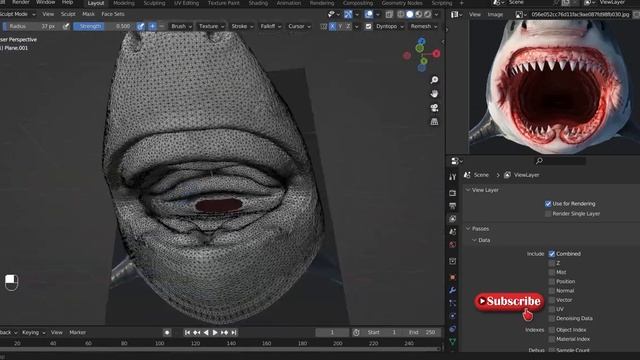
Task: Enable the Normal pass checkbox
Action: [x=552, y=291]
